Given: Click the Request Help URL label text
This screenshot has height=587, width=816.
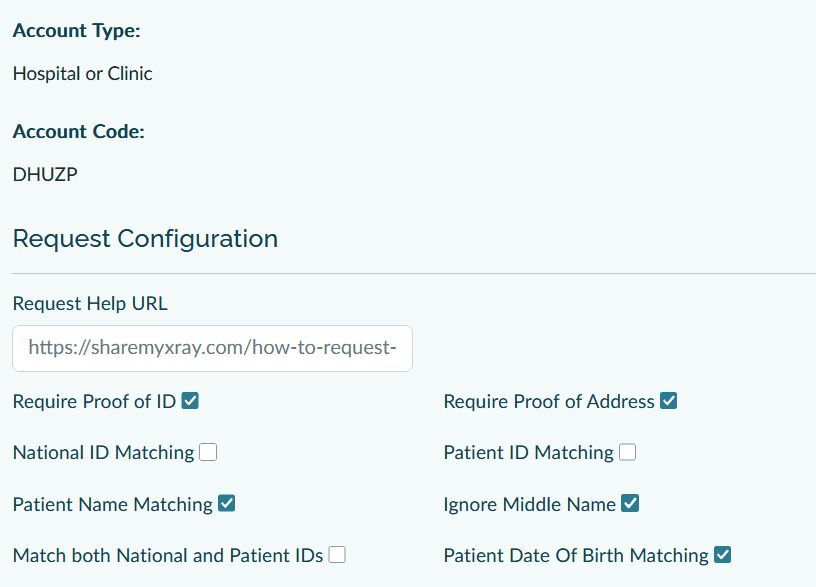Looking at the screenshot, I should (90, 303).
